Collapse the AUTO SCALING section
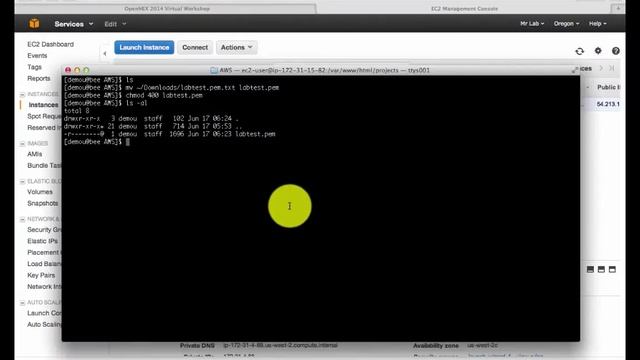Screen dimensions: 640x360 22,303
